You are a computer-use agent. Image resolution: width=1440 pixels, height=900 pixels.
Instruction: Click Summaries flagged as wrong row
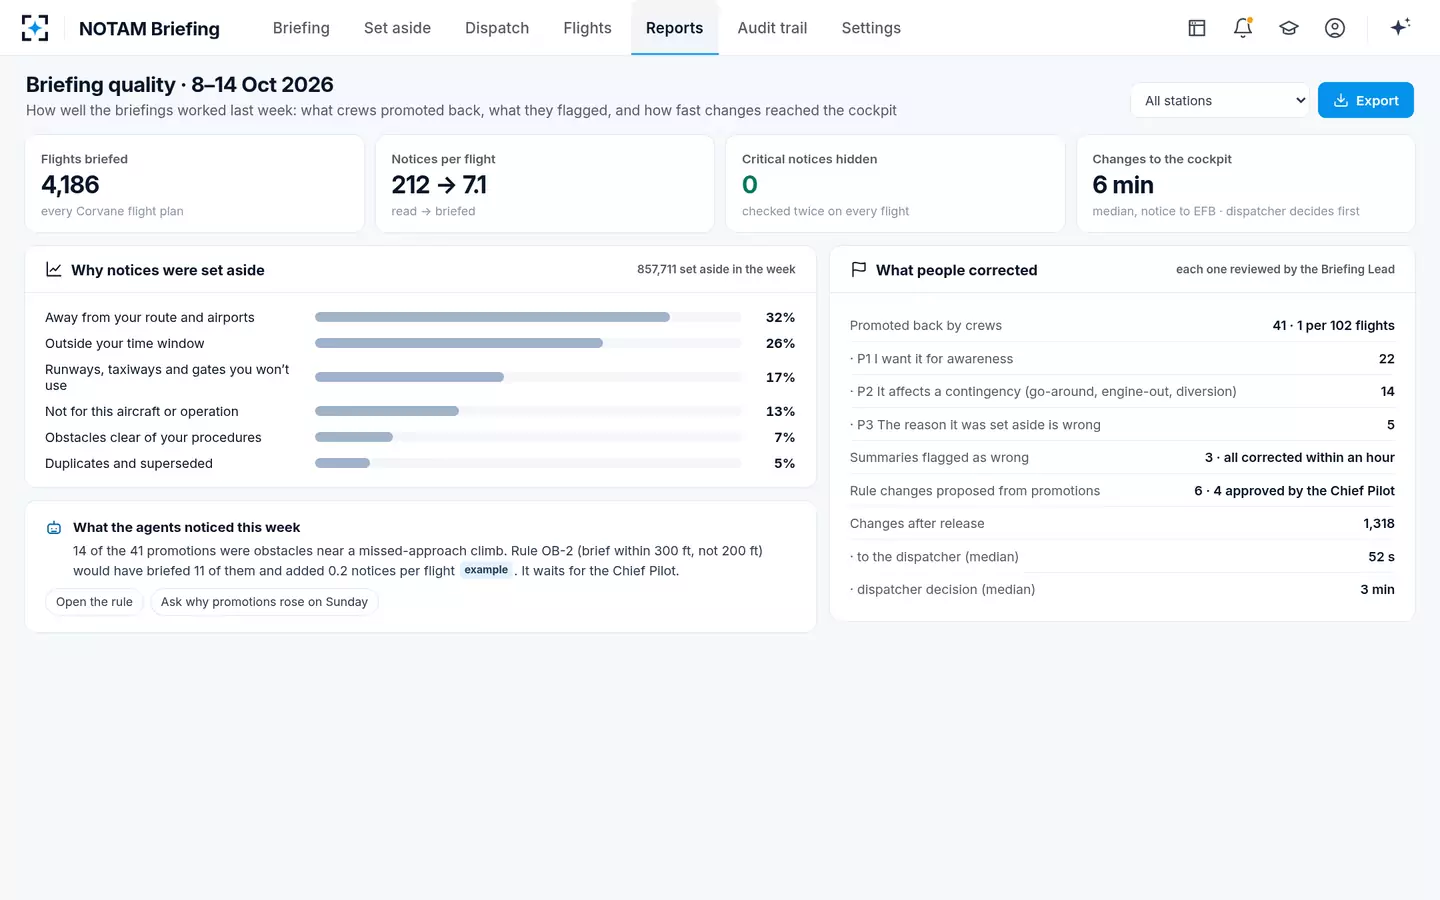pyautogui.click(x=1122, y=457)
